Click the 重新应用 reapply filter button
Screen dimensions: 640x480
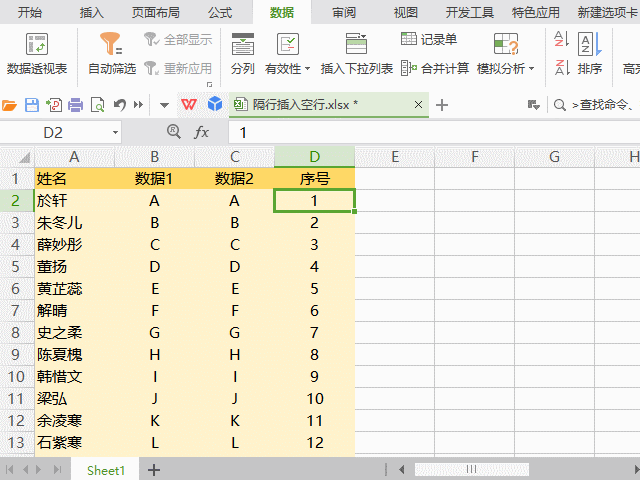178,68
